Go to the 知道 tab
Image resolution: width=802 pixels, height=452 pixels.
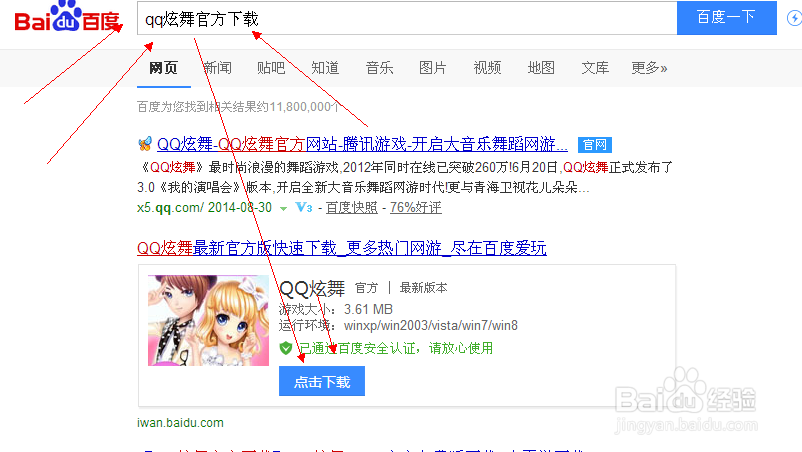325,68
